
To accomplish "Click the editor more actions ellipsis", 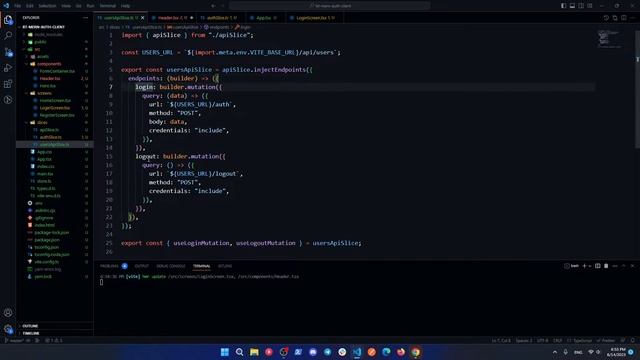I will tap(632, 18).
